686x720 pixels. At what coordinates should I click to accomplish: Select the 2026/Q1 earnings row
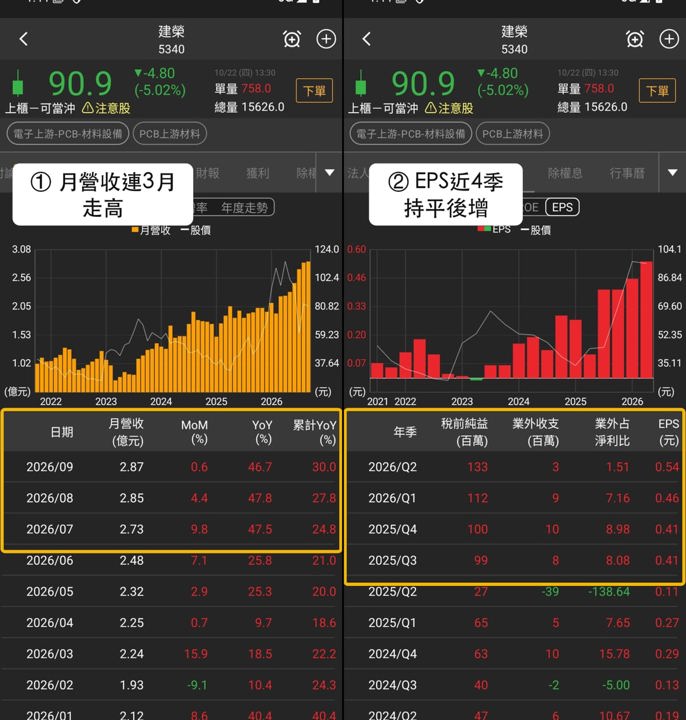tap(515, 498)
